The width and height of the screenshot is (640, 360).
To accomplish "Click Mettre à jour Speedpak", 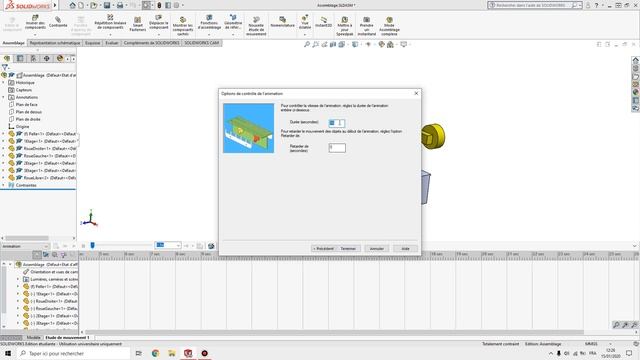I will (345, 26).
